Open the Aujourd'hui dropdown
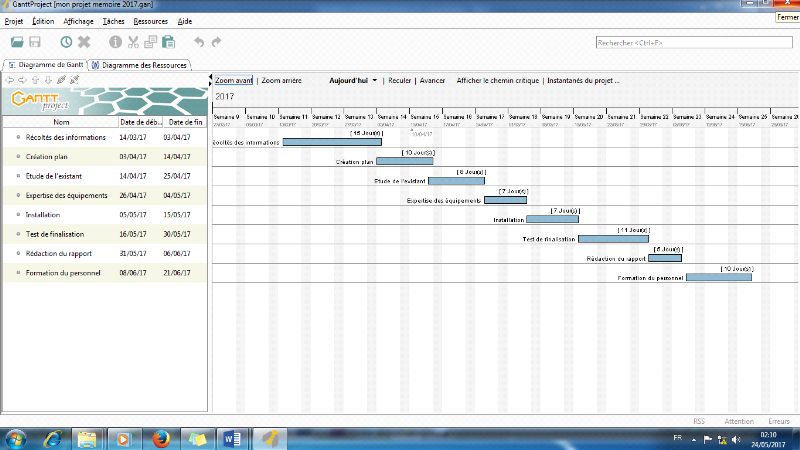800x450 pixels. (x=353, y=81)
